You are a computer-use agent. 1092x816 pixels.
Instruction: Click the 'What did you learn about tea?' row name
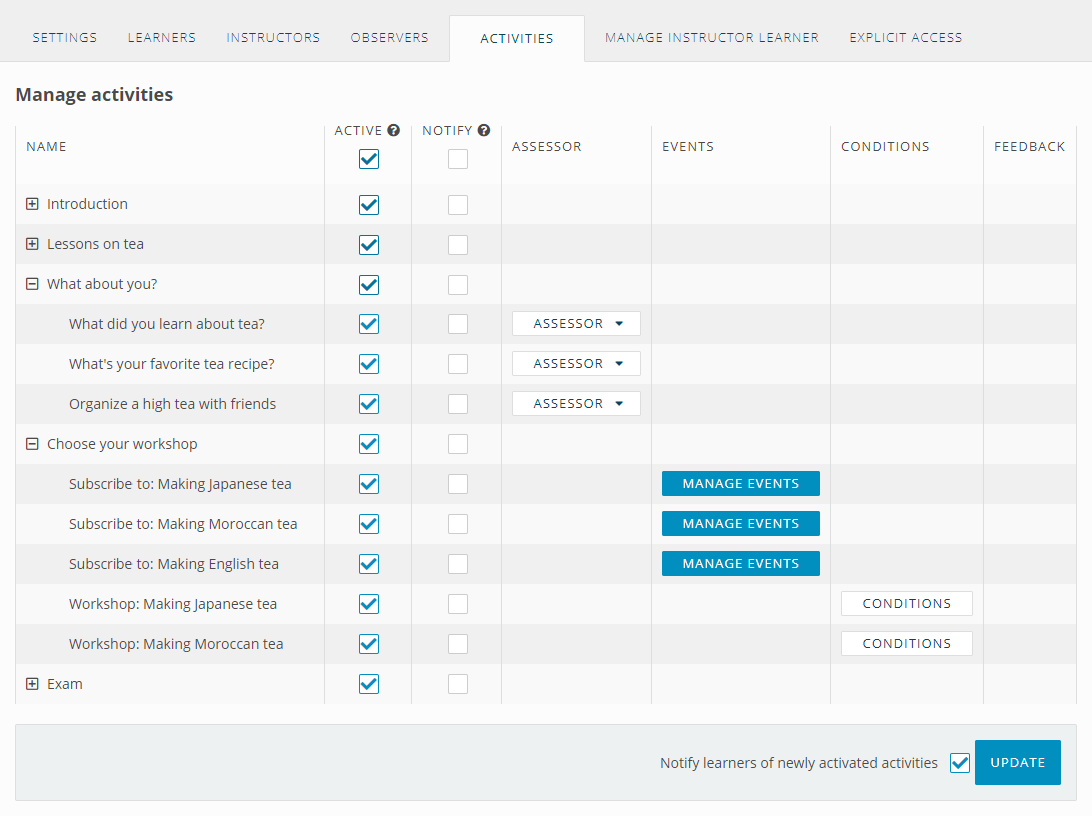click(x=166, y=324)
